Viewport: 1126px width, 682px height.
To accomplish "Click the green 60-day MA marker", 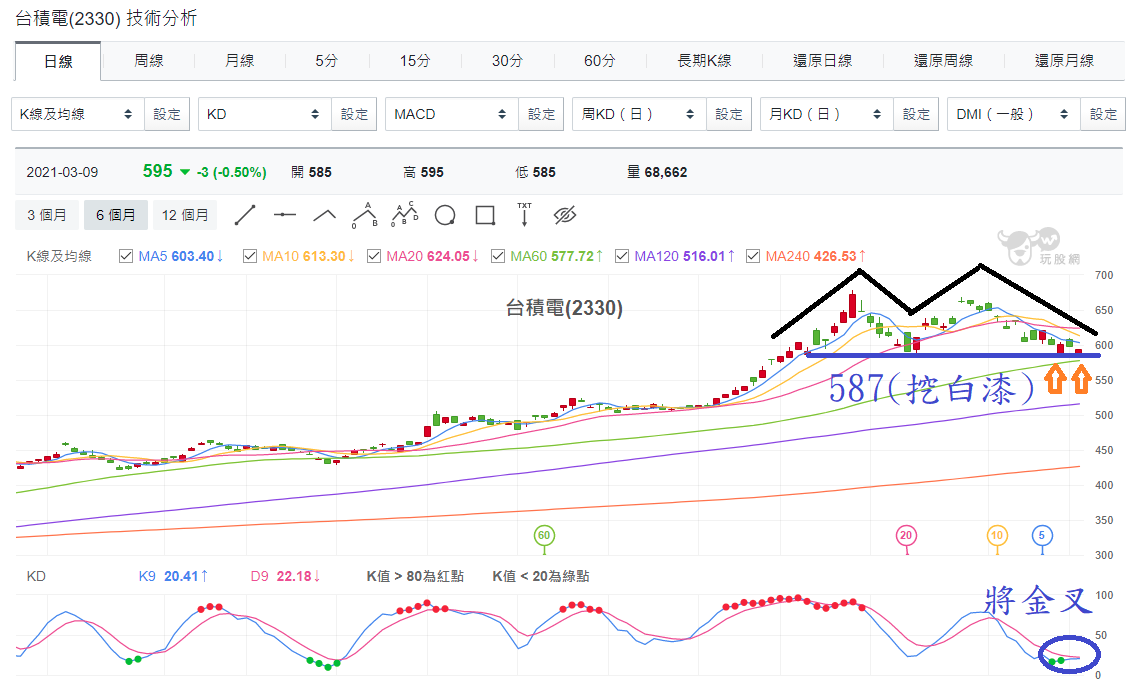I will coord(544,536).
